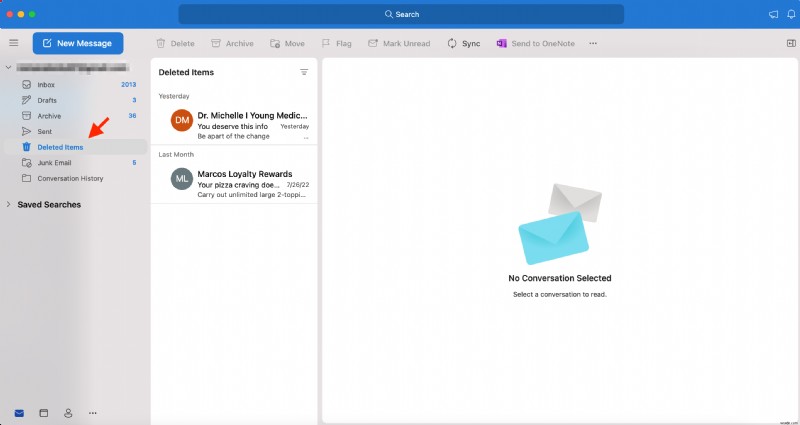Click the Inbox tray icon
Screen dimensions: 800x425
(x=27, y=85)
